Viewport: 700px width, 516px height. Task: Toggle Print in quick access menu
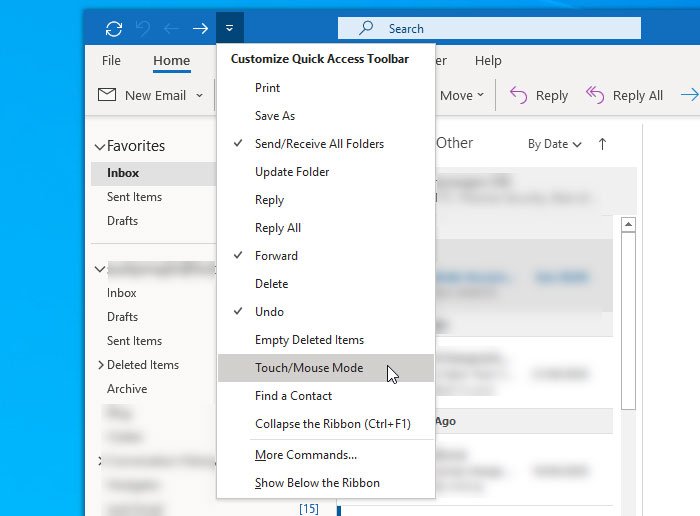point(325,88)
